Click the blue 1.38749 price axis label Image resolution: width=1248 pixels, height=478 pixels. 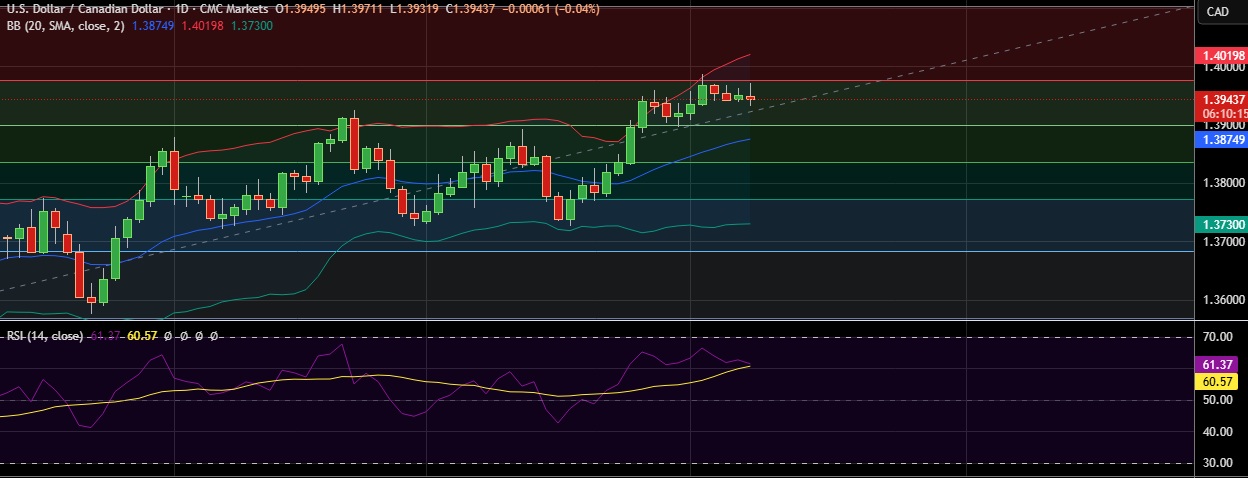(x=1223, y=141)
